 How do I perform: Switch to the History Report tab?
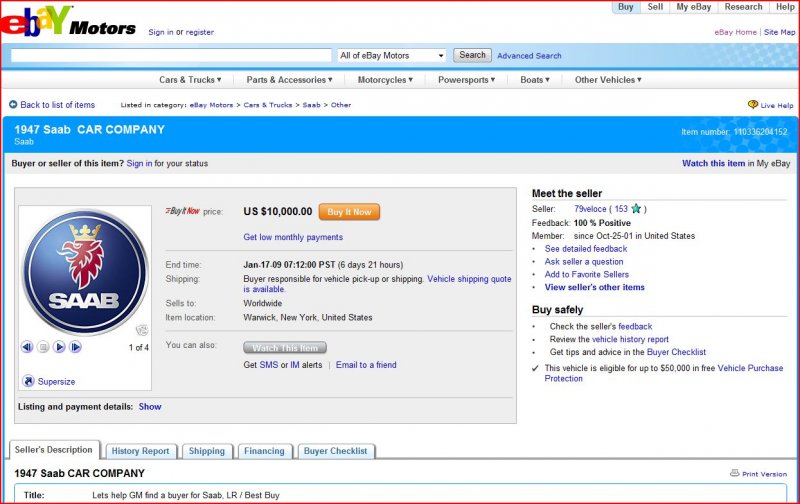141,451
